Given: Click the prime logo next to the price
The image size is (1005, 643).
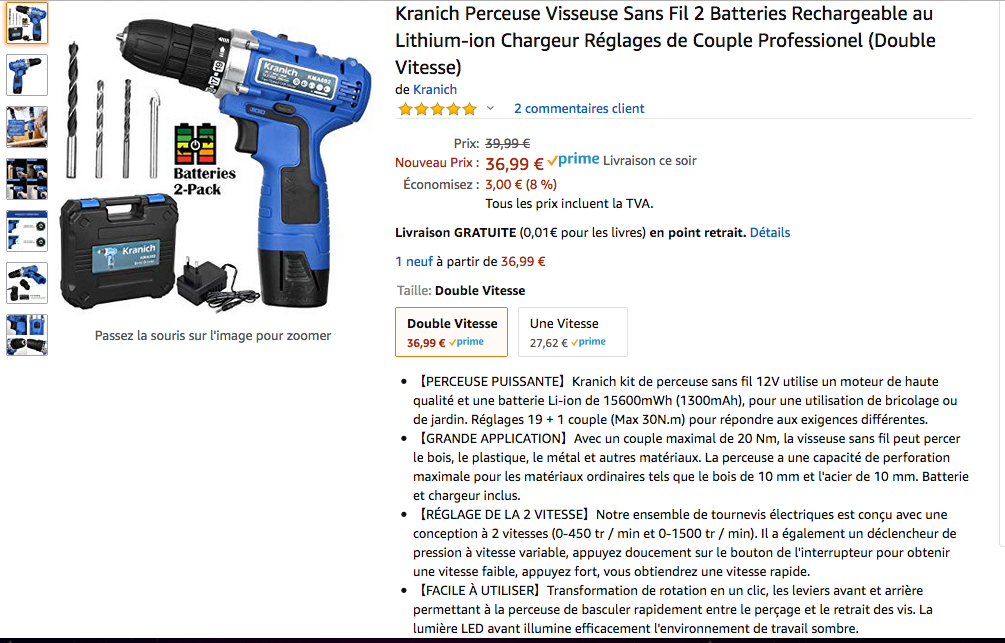Looking at the screenshot, I should point(574,159).
